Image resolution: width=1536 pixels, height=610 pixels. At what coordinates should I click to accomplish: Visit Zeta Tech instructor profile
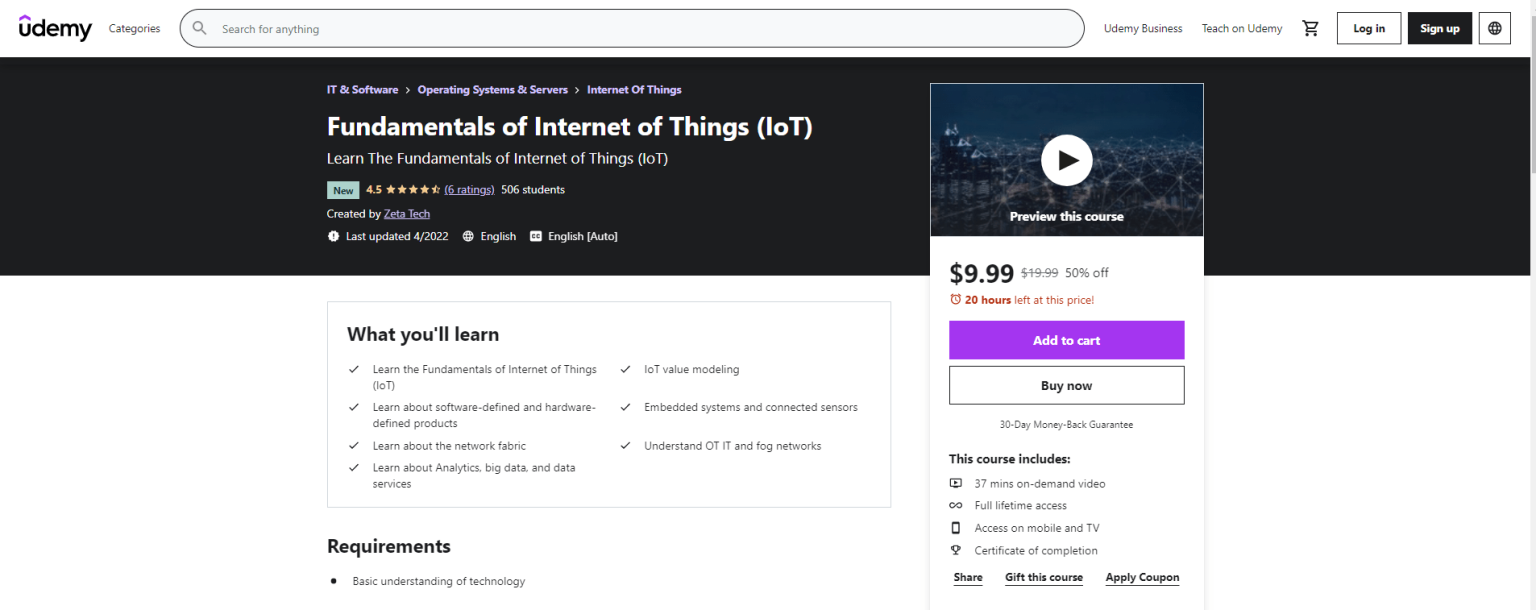tap(406, 213)
